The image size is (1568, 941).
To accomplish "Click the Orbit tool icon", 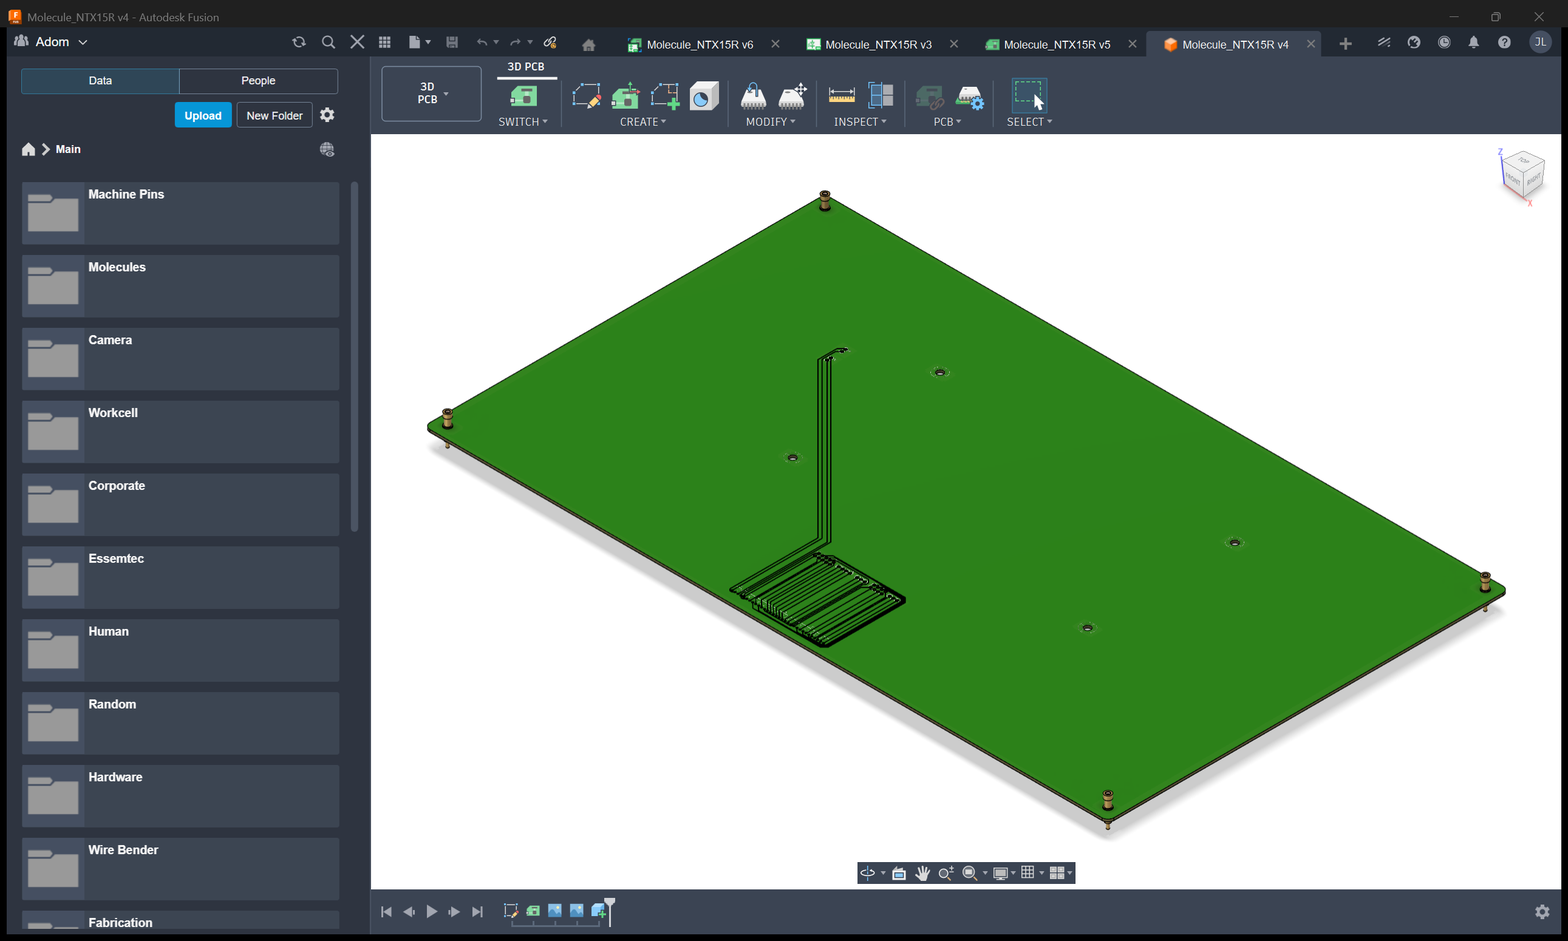I will [x=867, y=873].
